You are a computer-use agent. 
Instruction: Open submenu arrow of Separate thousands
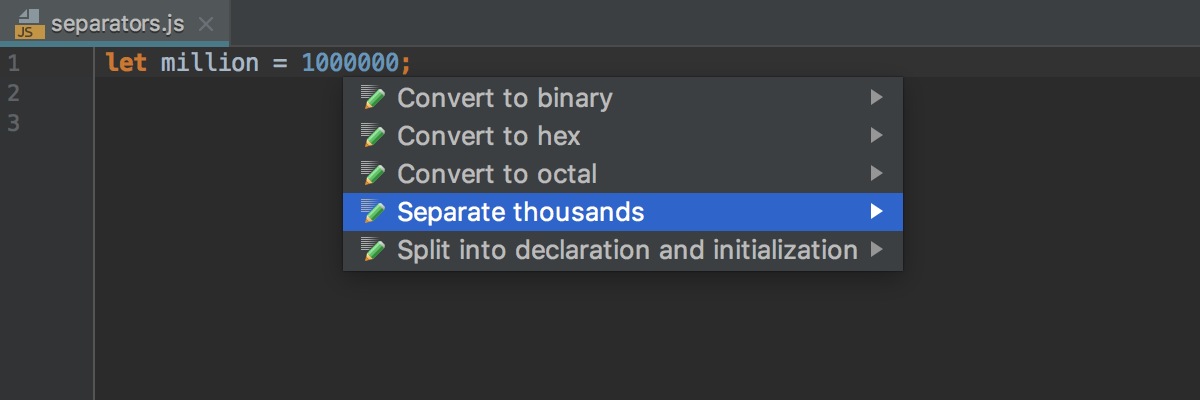876,211
